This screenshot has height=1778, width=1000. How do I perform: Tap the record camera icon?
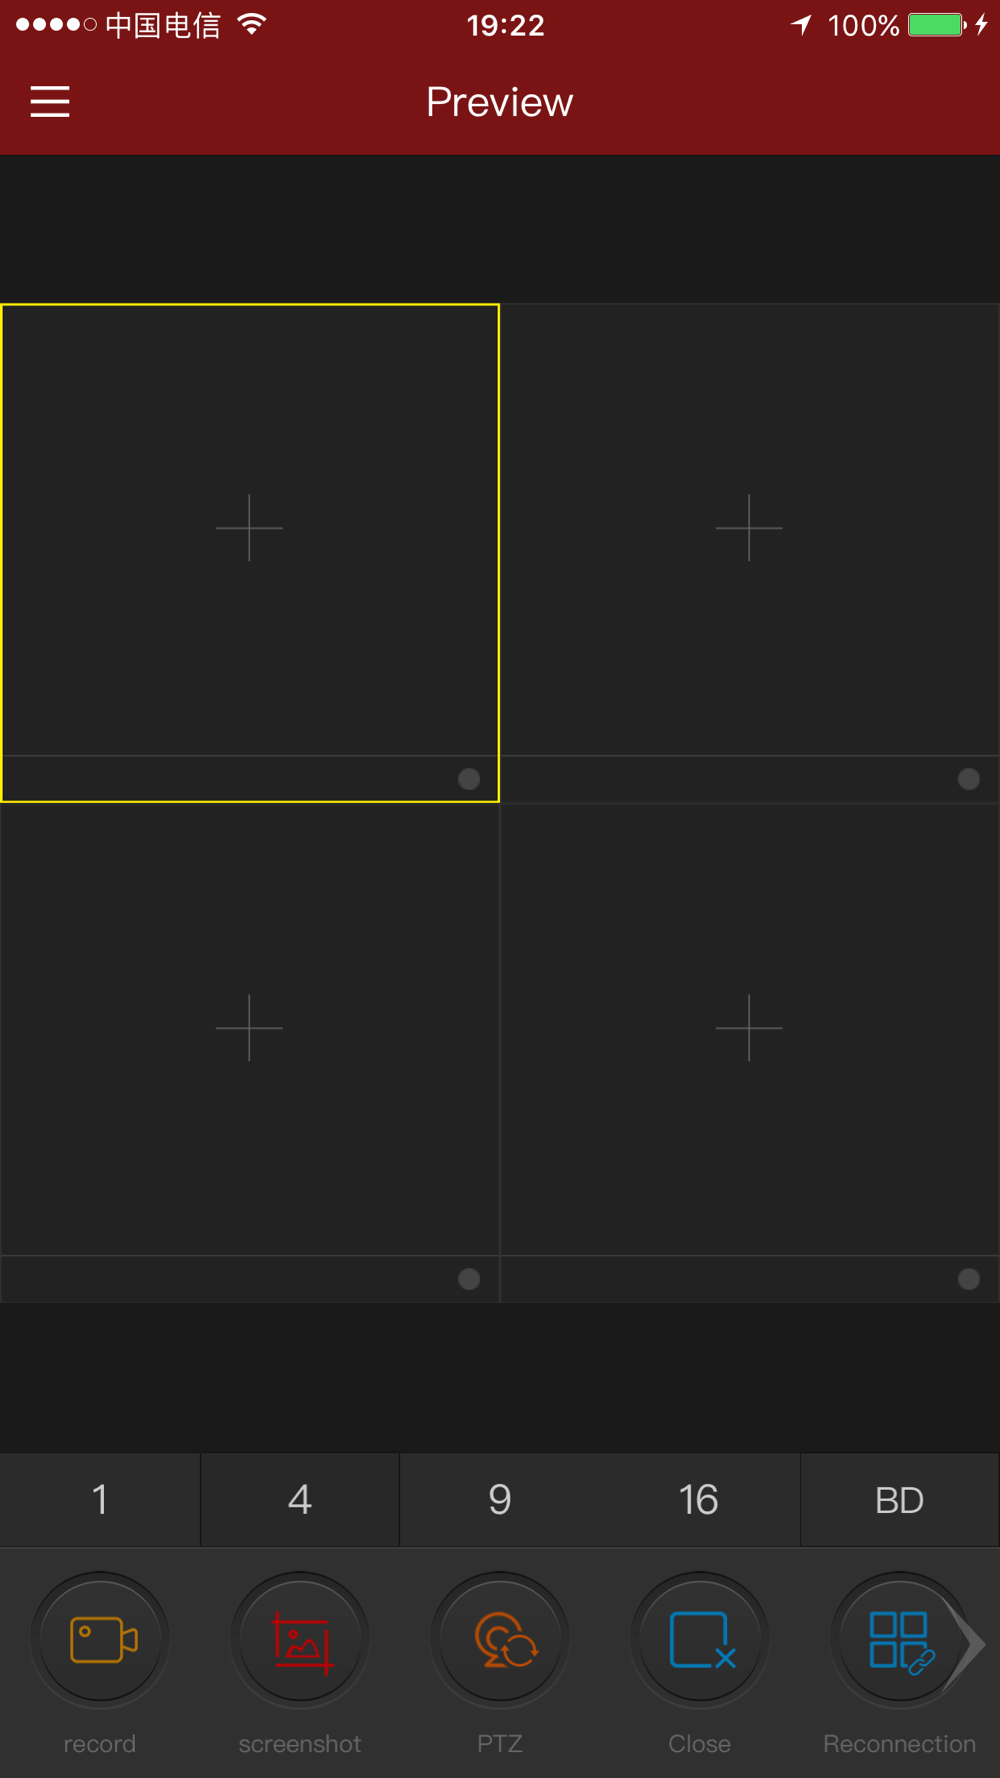[x=100, y=1640]
